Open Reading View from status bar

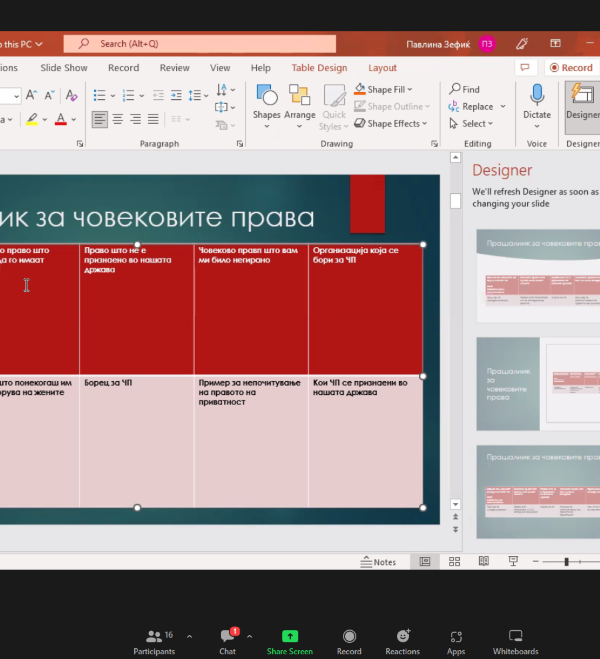click(483, 562)
